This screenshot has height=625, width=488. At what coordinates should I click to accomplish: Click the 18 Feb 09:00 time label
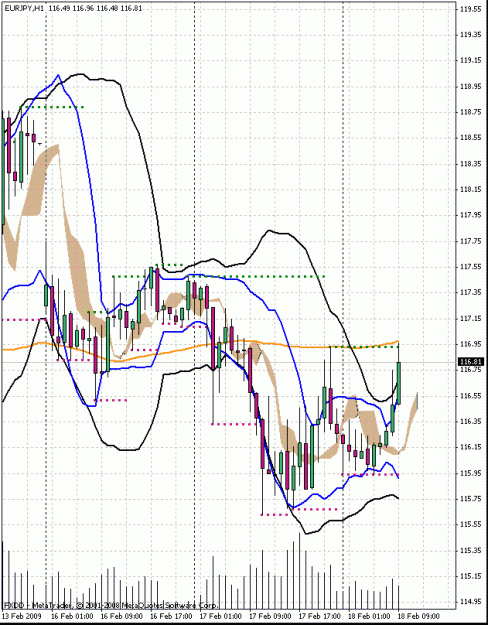pos(417,616)
